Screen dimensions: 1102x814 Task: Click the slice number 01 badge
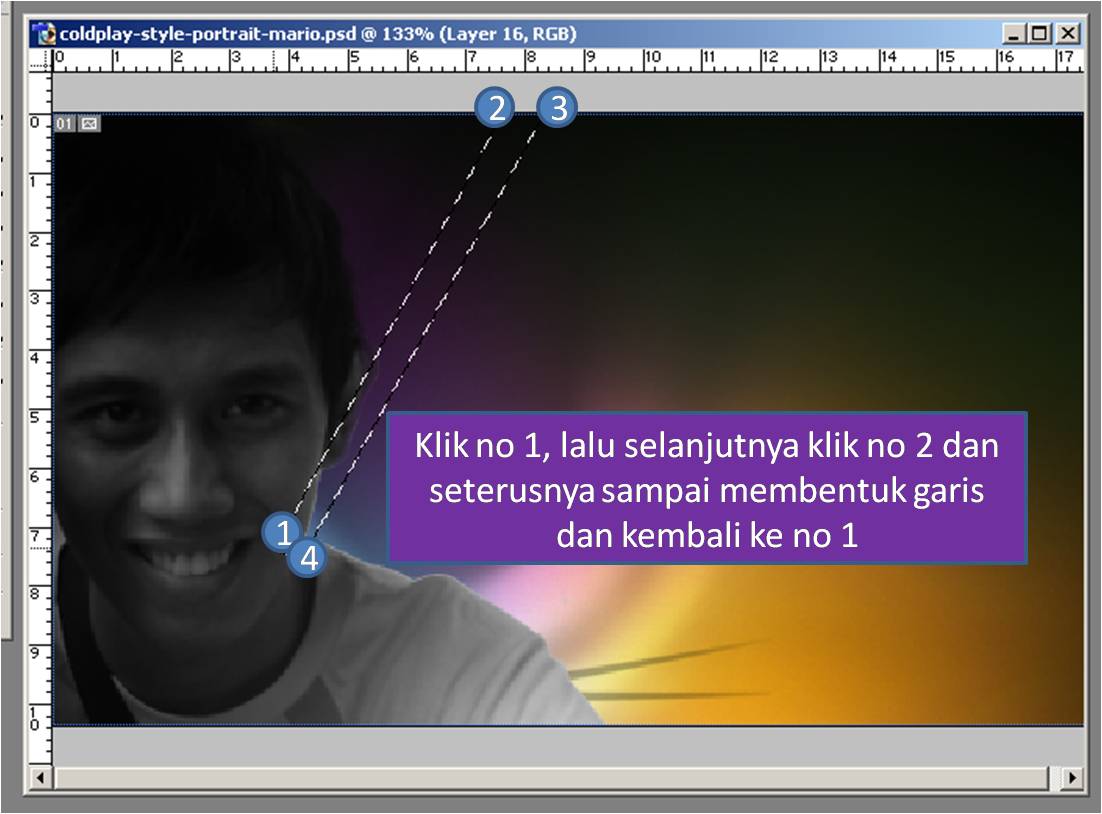(x=64, y=124)
